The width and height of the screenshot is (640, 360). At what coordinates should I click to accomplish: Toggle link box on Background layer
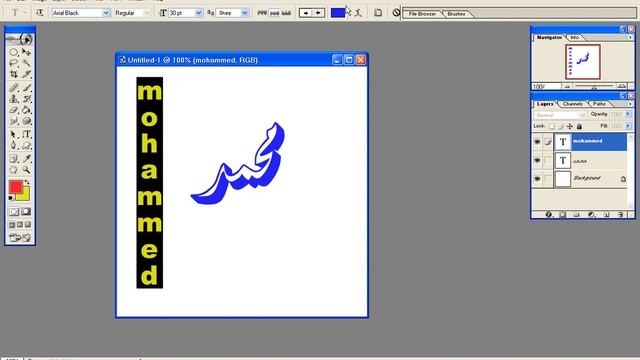tap(548, 179)
